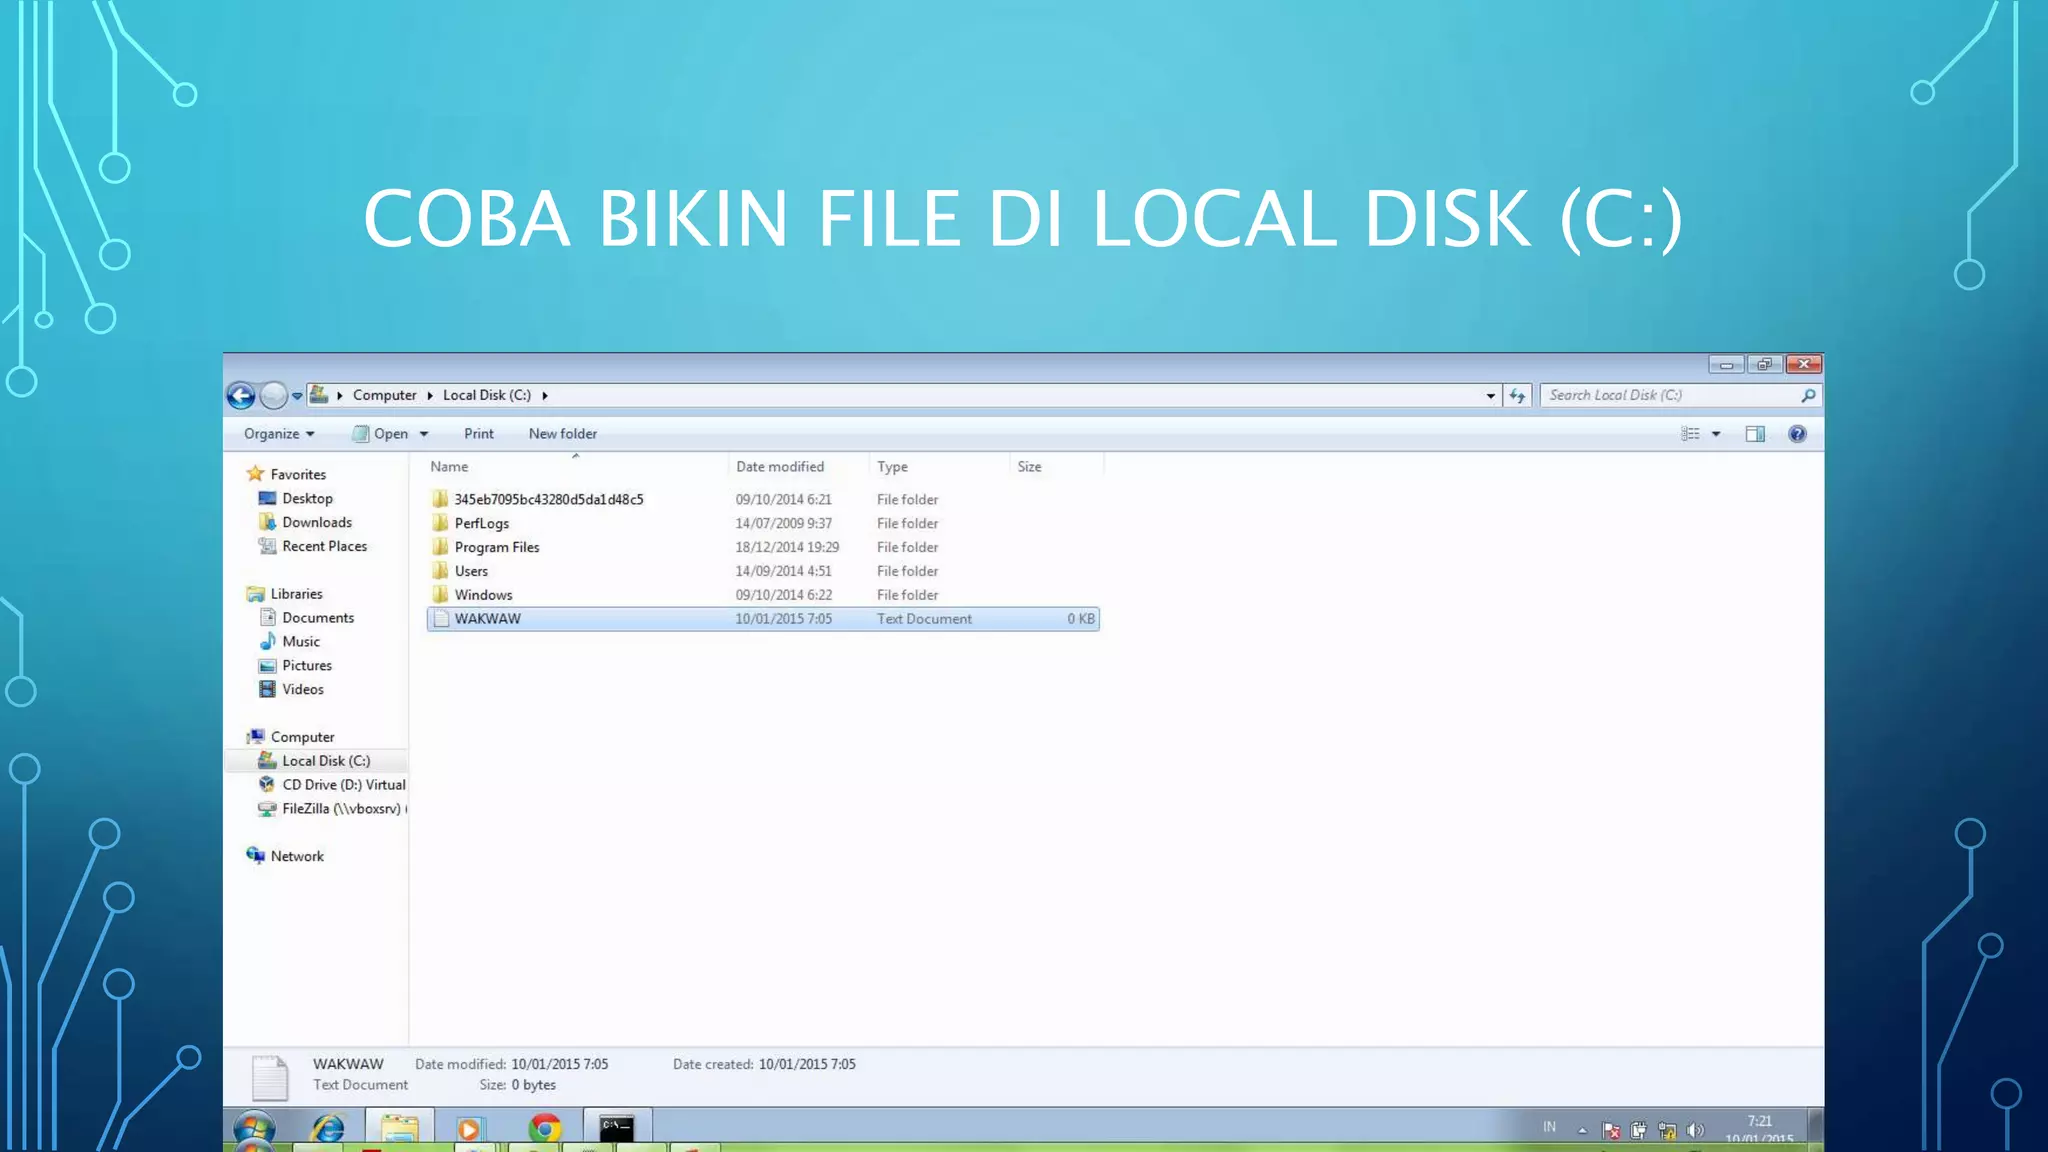Click the Refresh button beside address bar

pos(1517,396)
